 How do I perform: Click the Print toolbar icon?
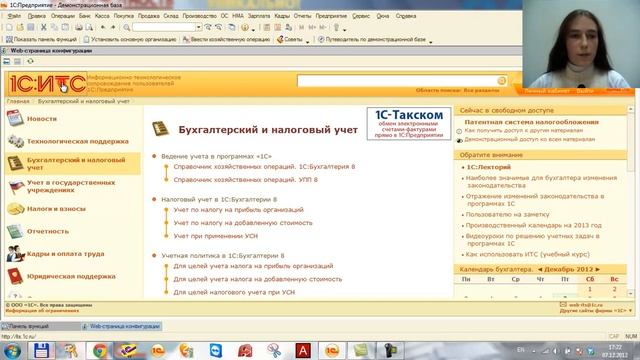coord(78,27)
